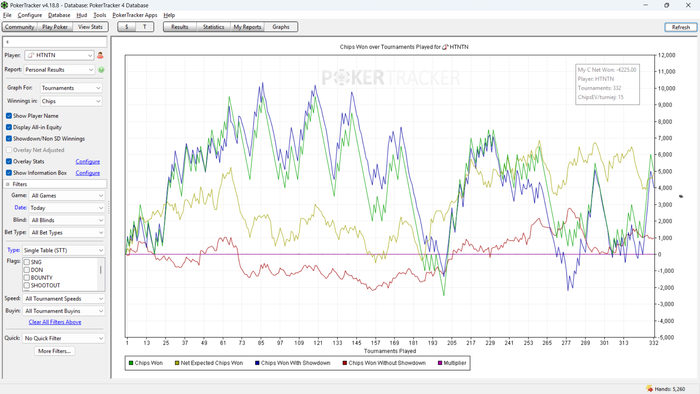Click the Refresh button
Image resolution: width=700 pixels, height=394 pixels.
(x=681, y=27)
